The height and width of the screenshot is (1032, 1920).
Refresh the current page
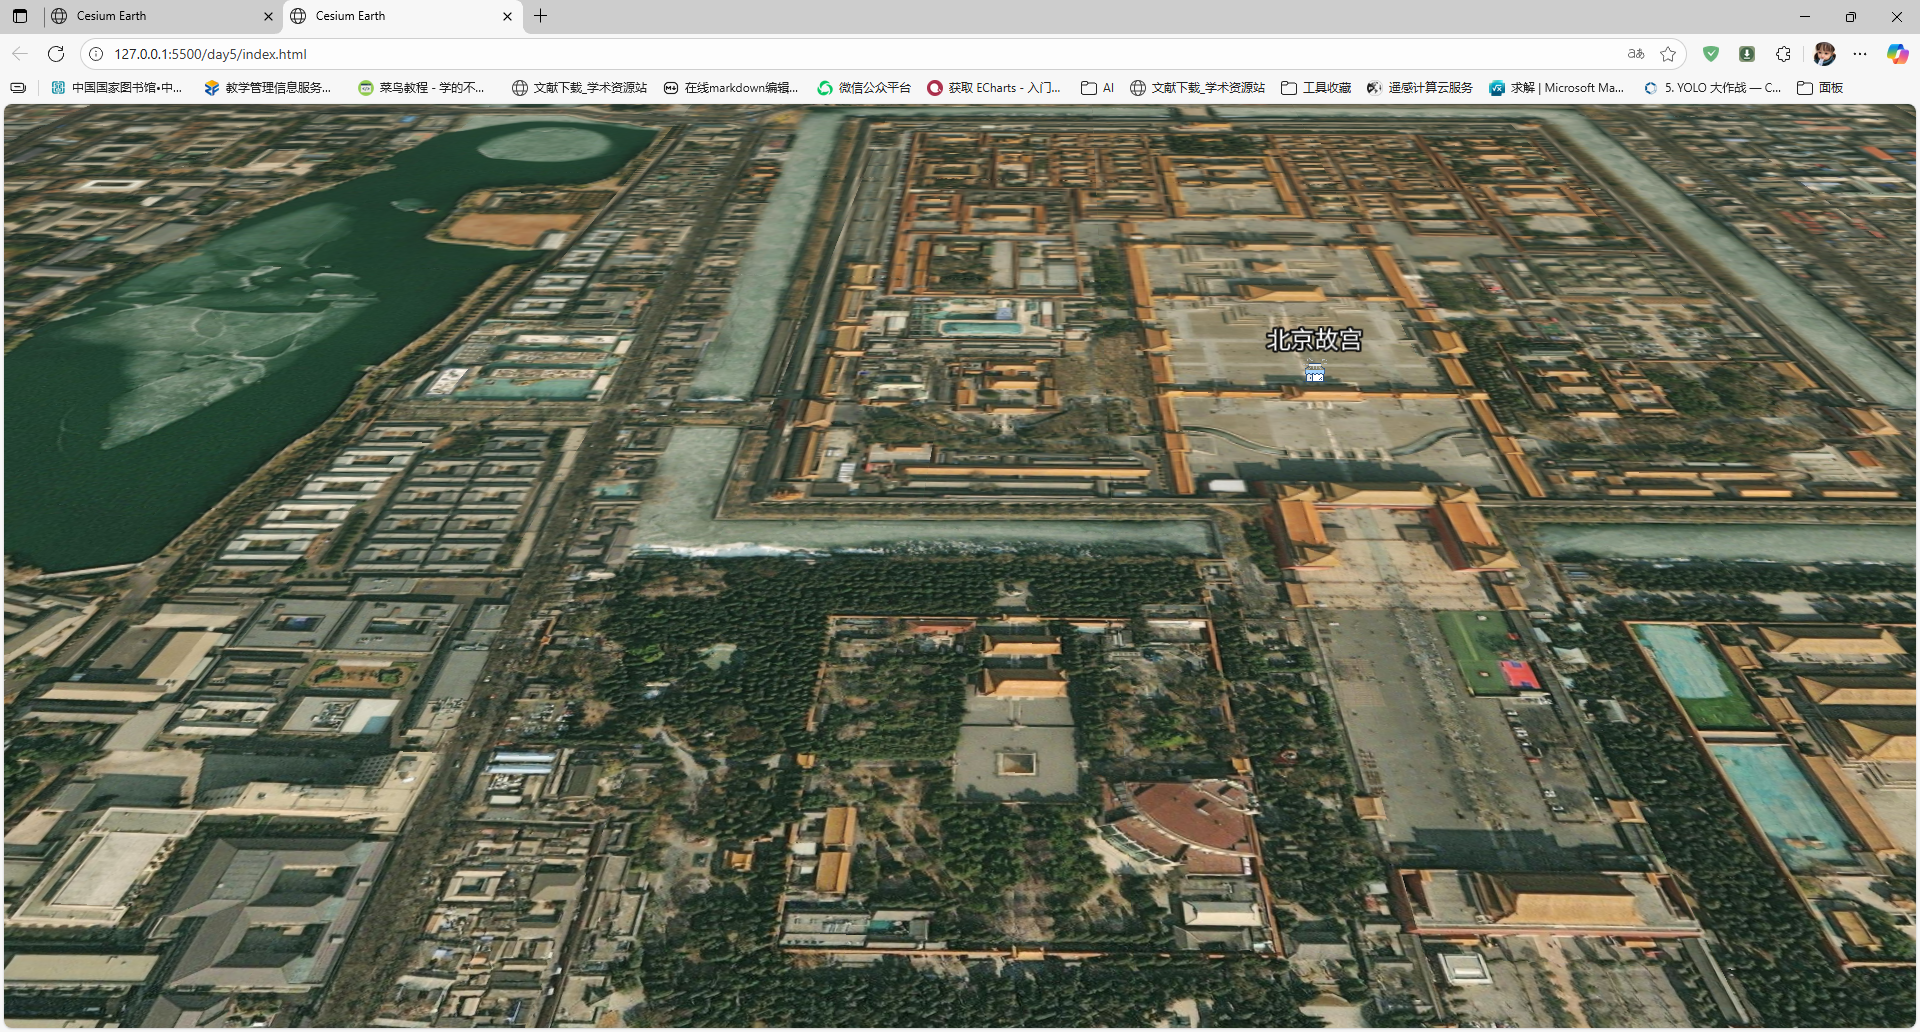pyautogui.click(x=56, y=54)
